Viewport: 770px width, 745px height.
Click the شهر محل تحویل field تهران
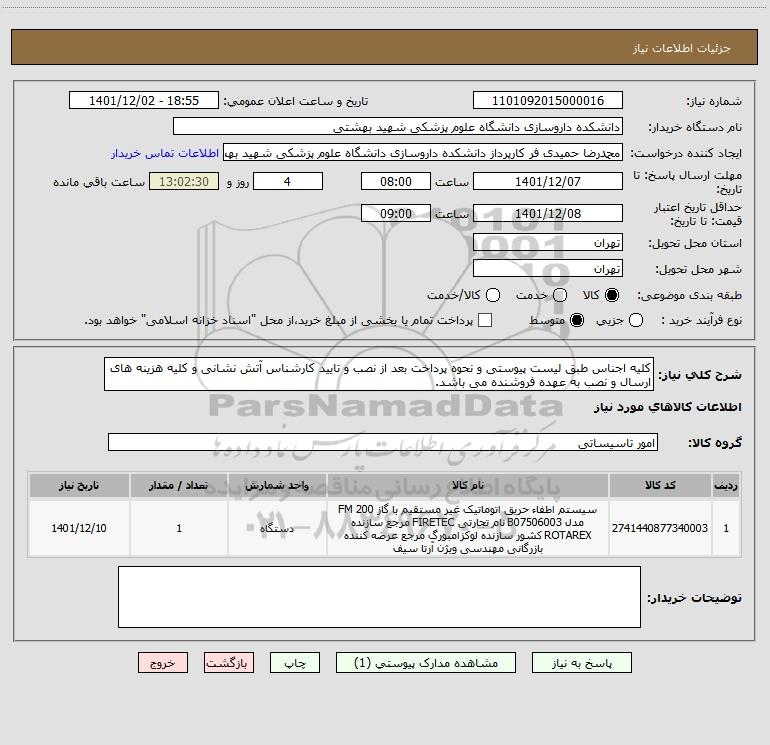(x=548, y=269)
